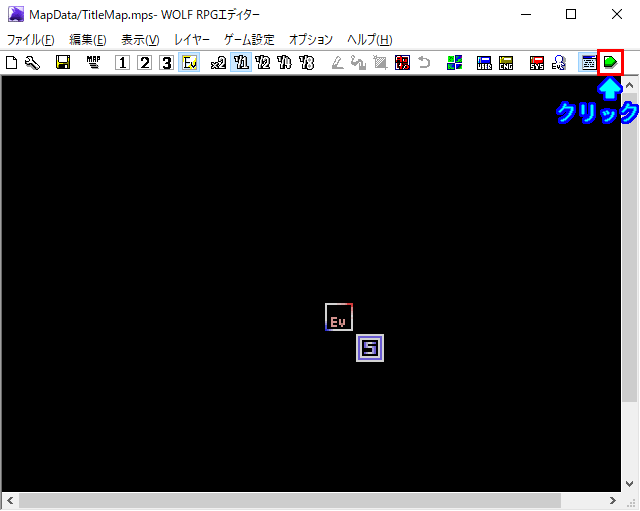Image resolution: width=640 pixels, height=511 pixels.
Task: Switch to layer 2
Action: click(144, 63)
